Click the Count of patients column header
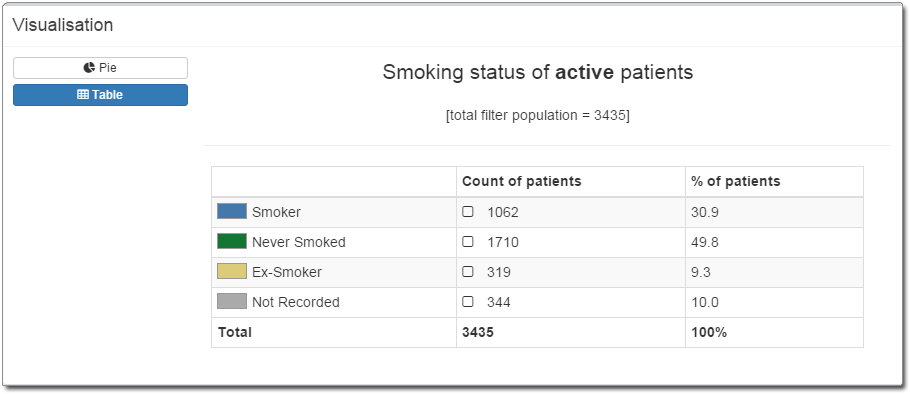 [522, 181]
